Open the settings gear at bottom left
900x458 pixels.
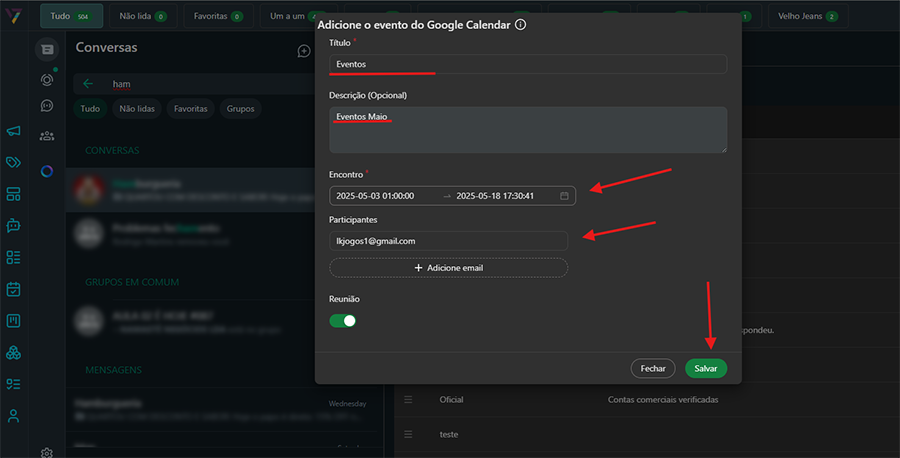(47, 452)
